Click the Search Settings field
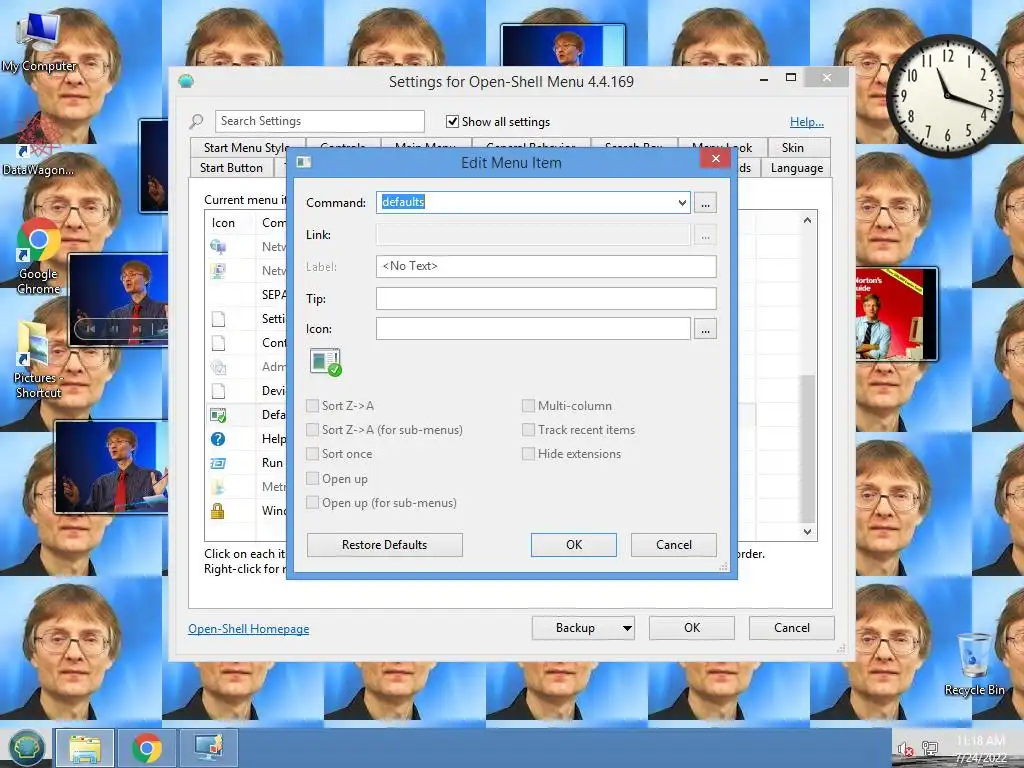1024x768 pixels. [x=320, y=121]
